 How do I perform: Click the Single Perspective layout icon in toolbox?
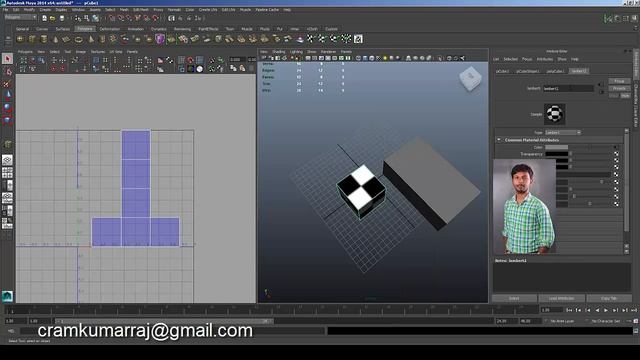coord(7,160)
